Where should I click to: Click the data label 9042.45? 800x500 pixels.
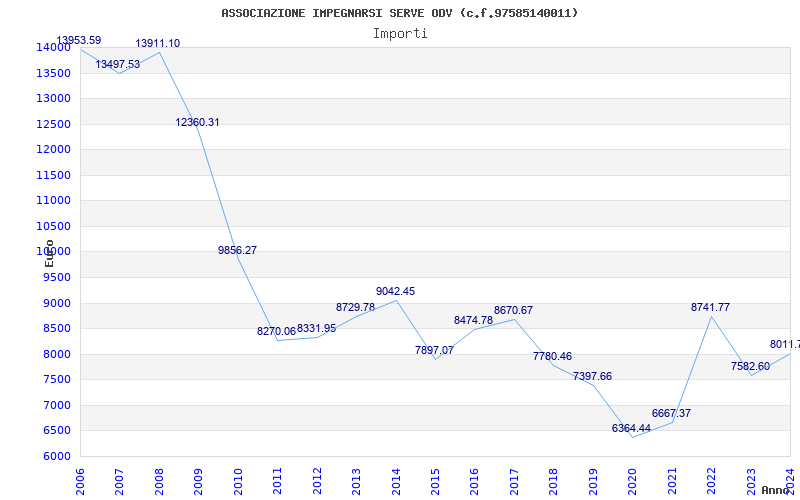tap(395, 291)
